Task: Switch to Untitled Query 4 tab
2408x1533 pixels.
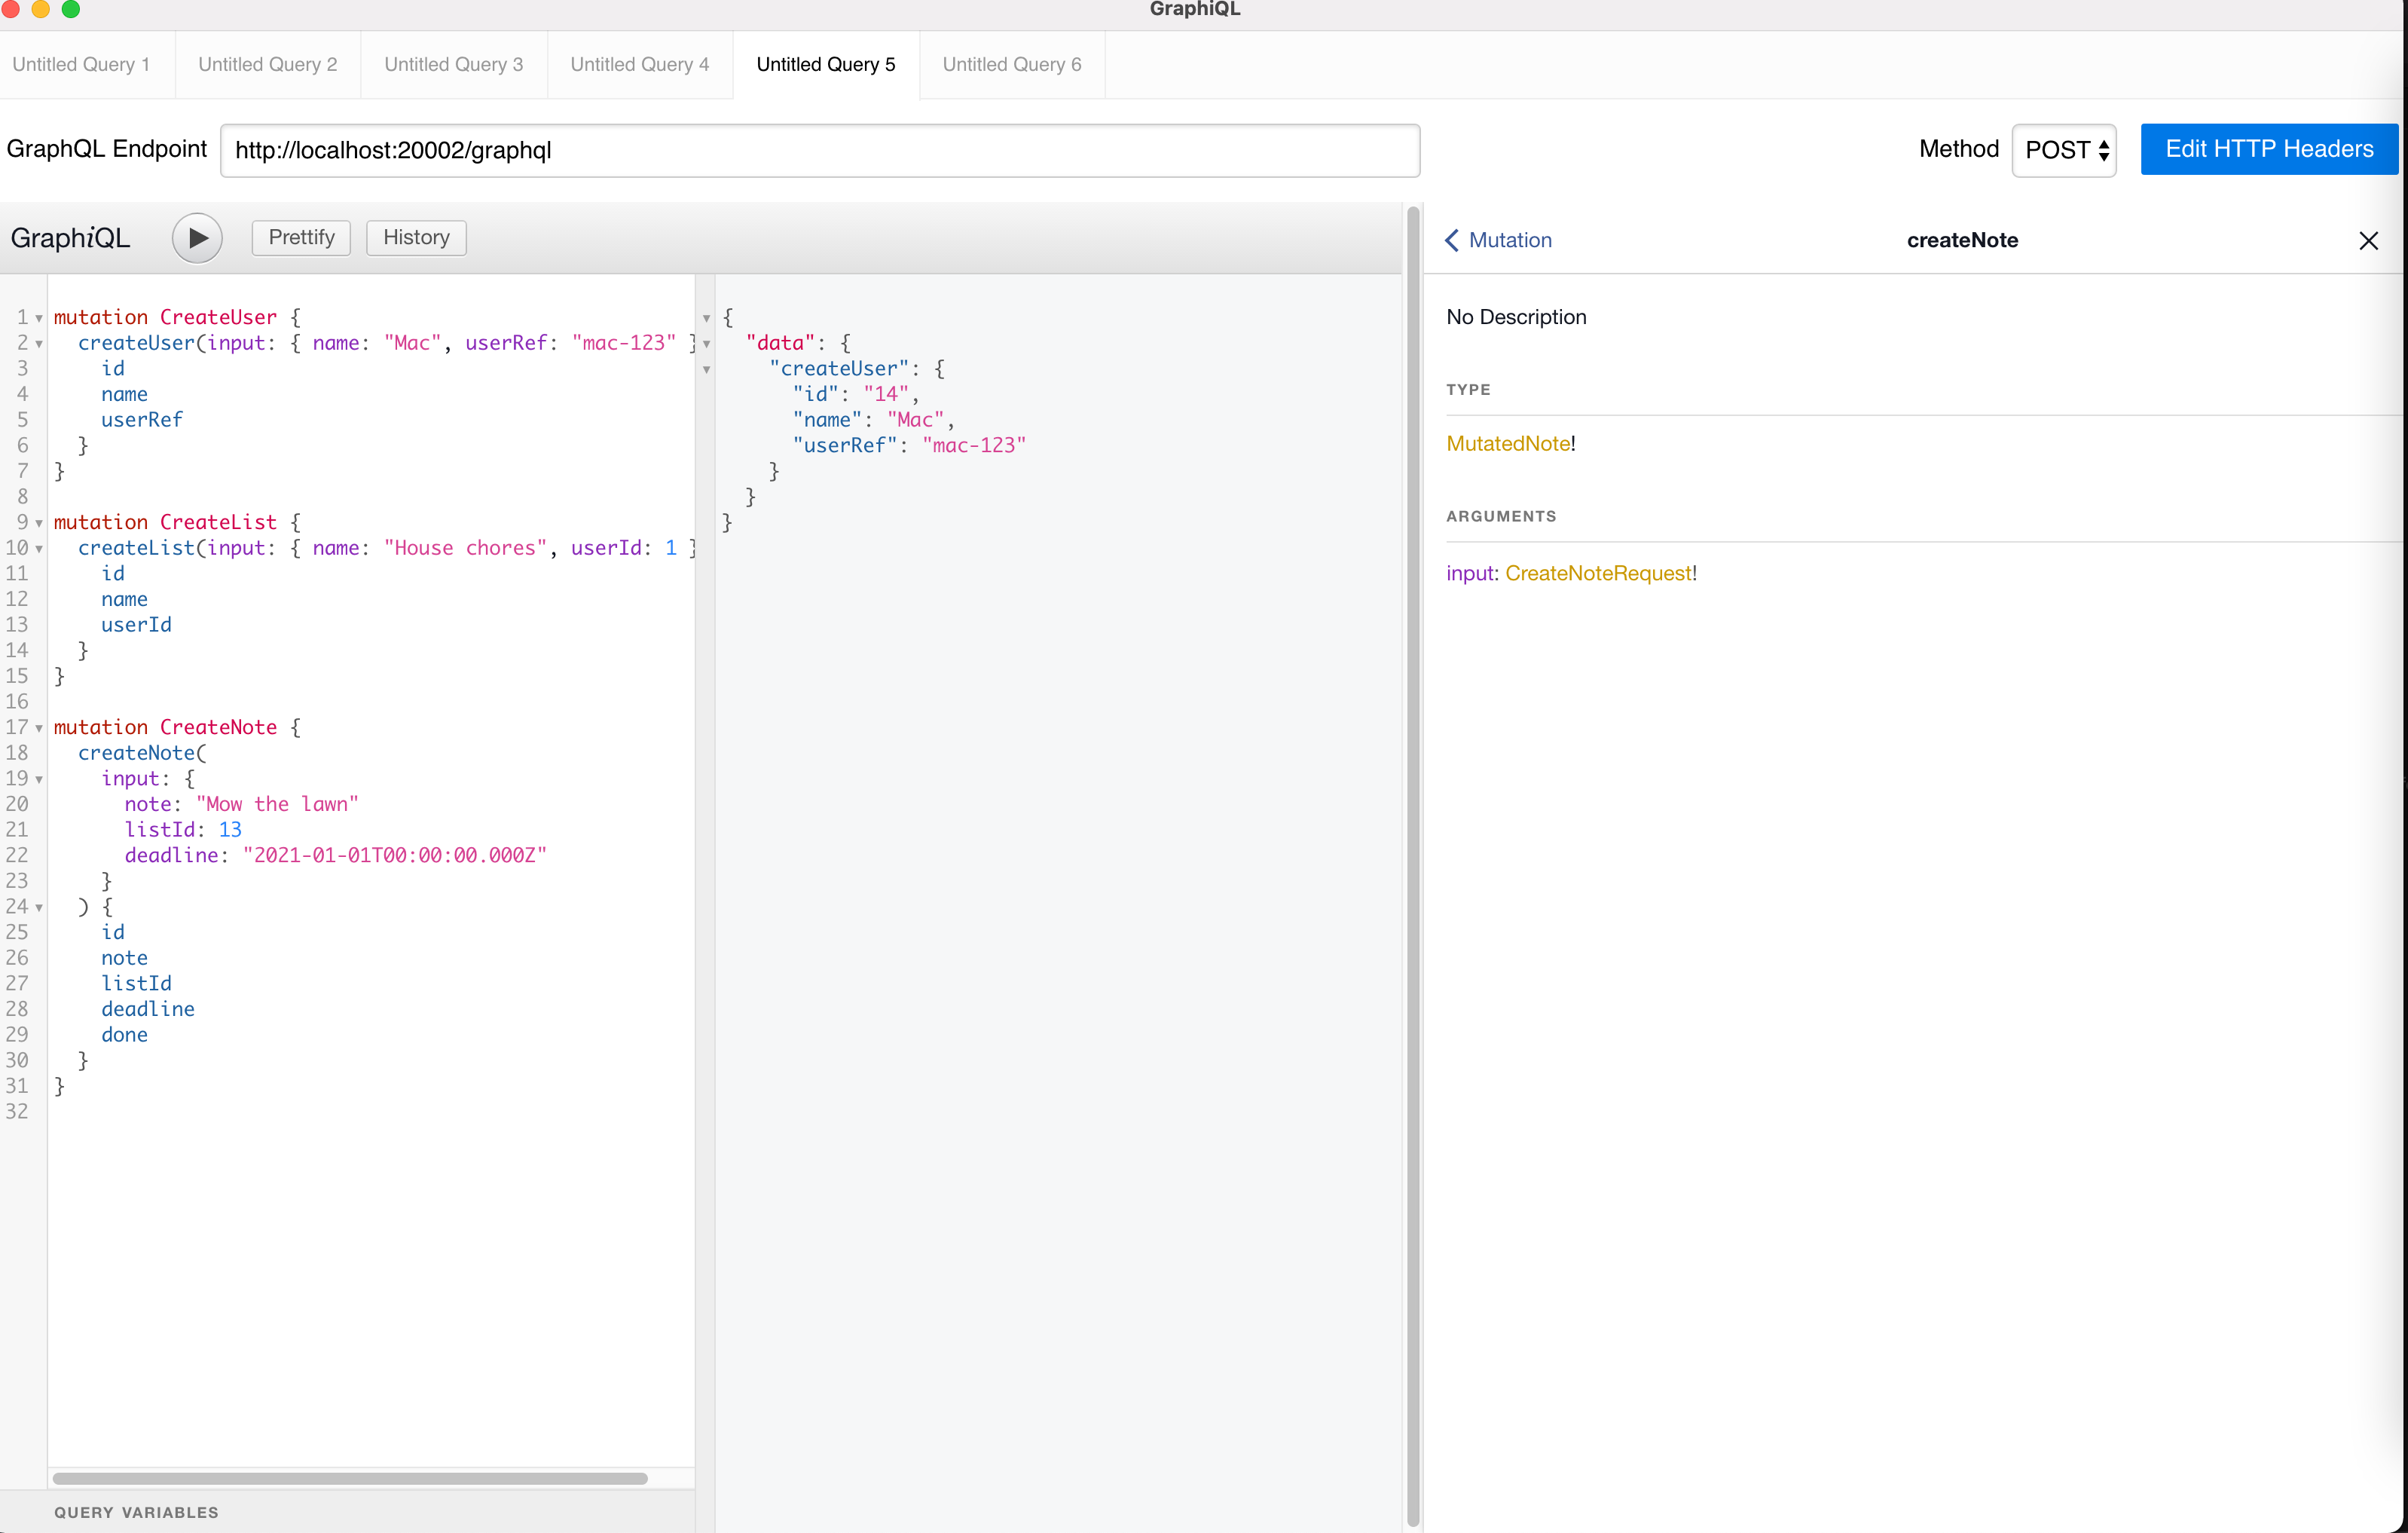Action: (x=640, y=64)
